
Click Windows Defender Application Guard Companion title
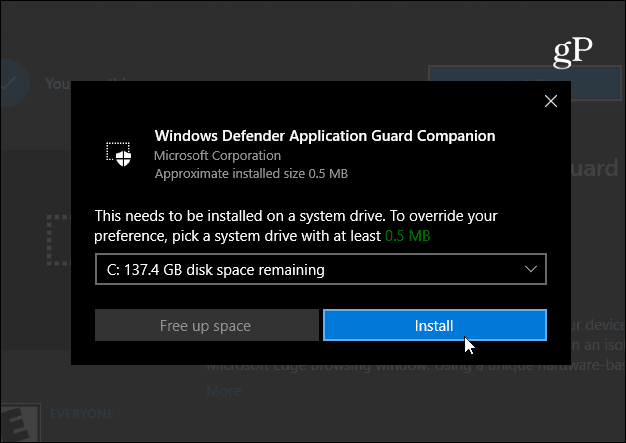325,136
